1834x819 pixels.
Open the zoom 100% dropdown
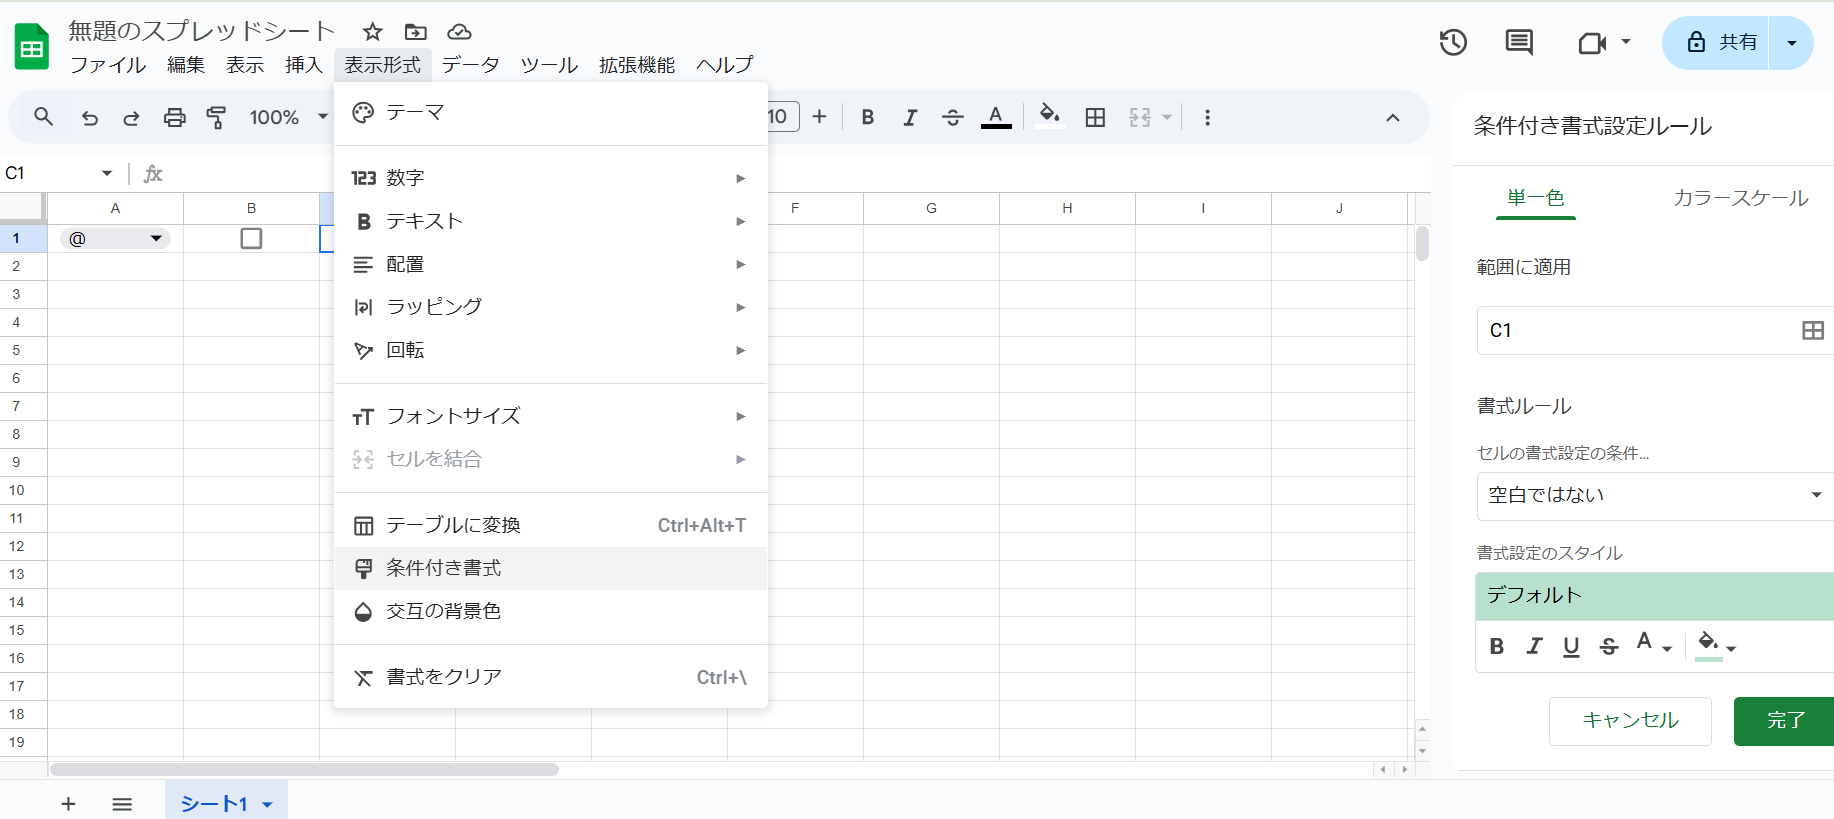[288, 117]
